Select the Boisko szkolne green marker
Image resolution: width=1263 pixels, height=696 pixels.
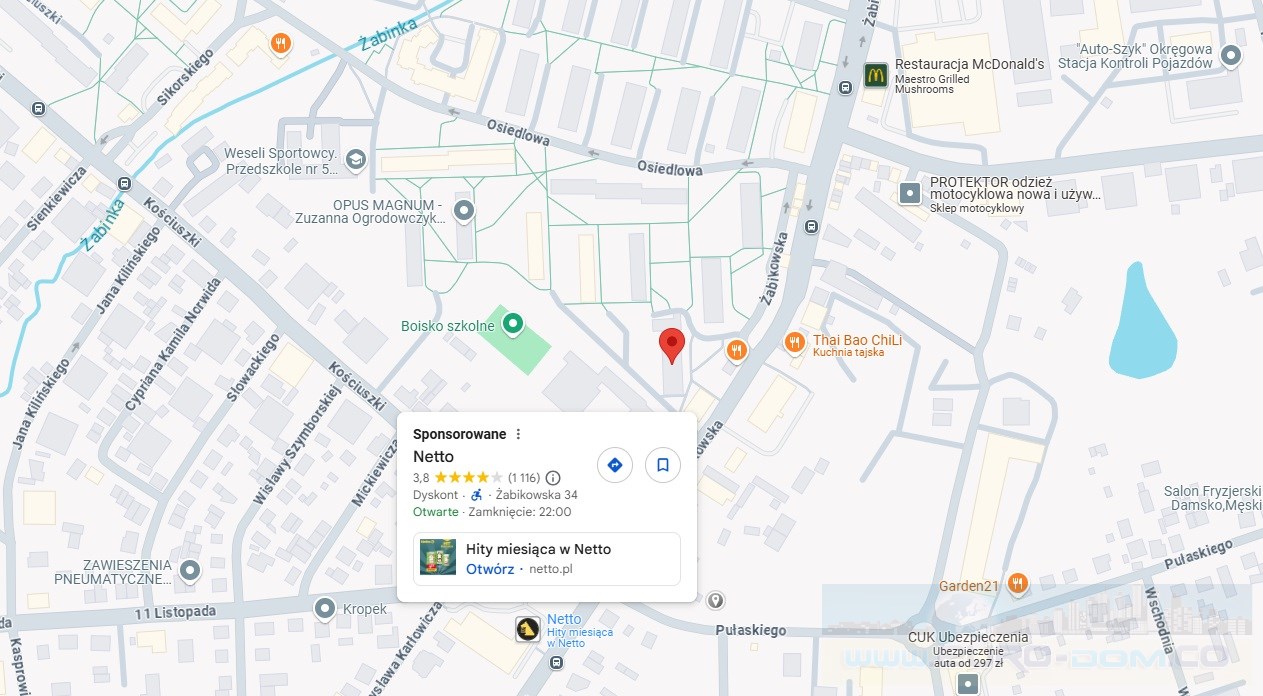(513, 324)
